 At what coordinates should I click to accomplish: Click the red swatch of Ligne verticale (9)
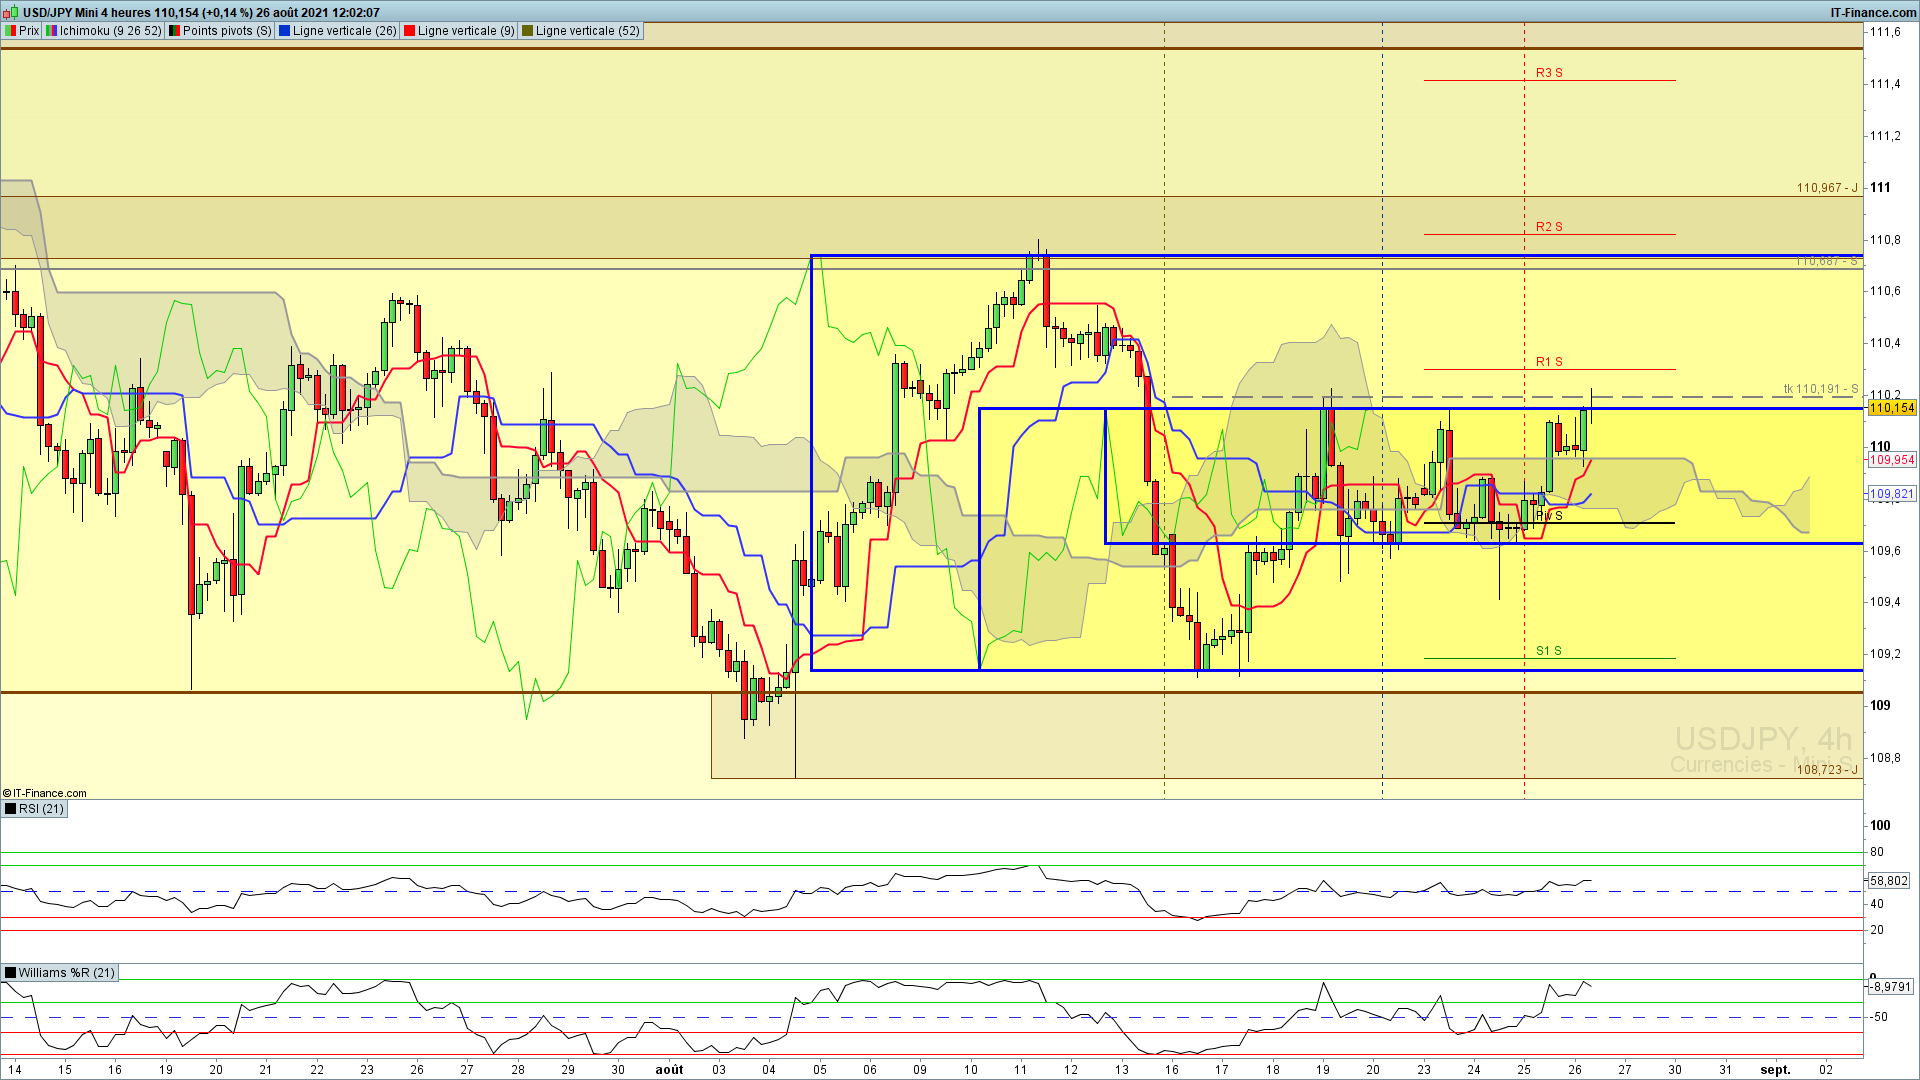409,31
